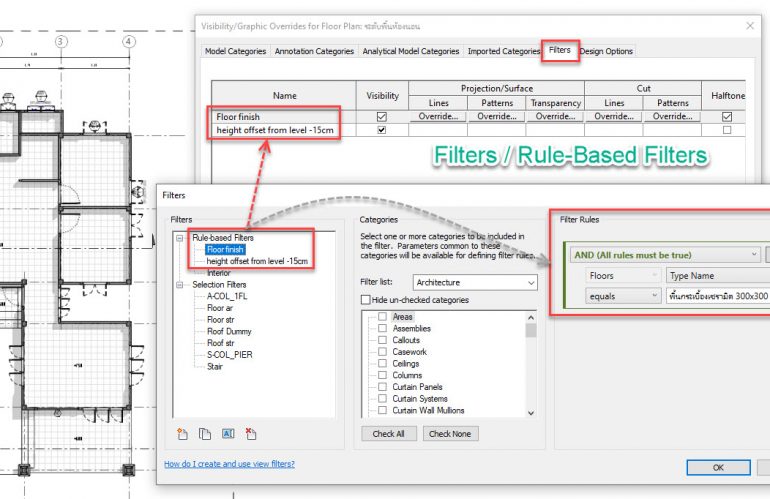This screenshot has height=499, width=770.
Task: Select 'Roof str' selection filter
Action: [x=220, y=343]
